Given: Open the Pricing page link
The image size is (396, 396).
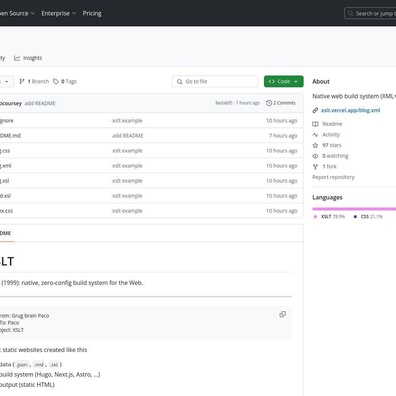Looking at the screenshot, I should pos(92,13).
